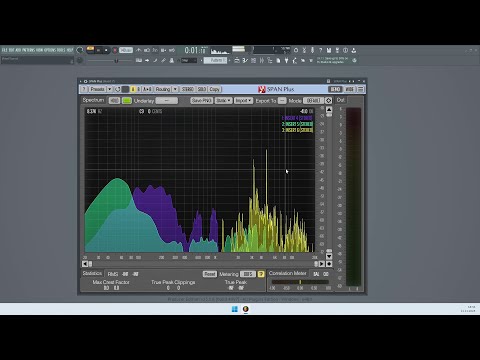
Task: Toggle the WIDE window size button
Action: click(x=349, y=89)
